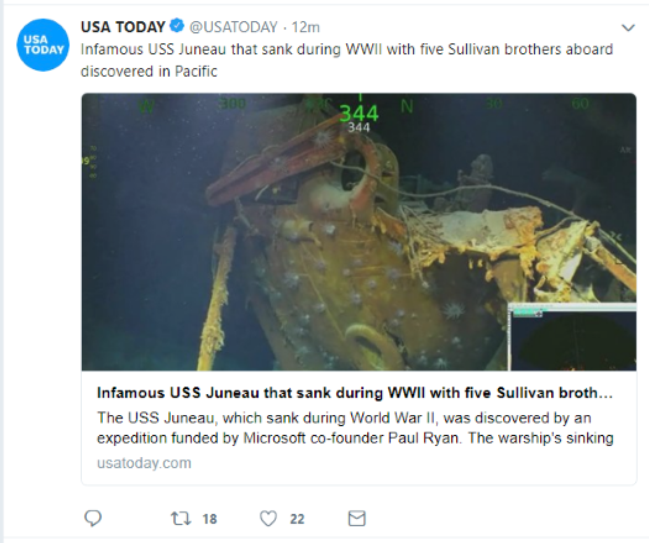Click the article description about Paul Ryan
The width and height of the screenshot is (650, 543).
click(355, 428)
